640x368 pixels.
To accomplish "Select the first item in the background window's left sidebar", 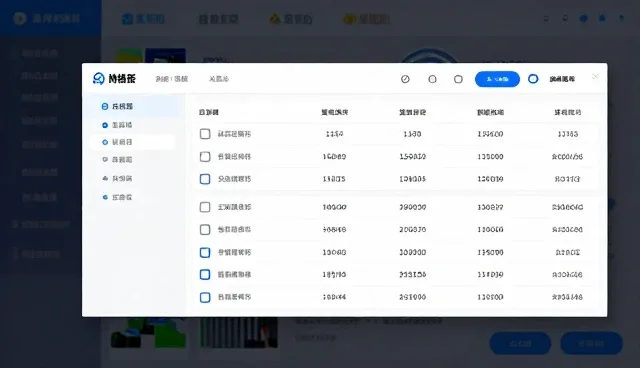I will [x=40, y=53].
